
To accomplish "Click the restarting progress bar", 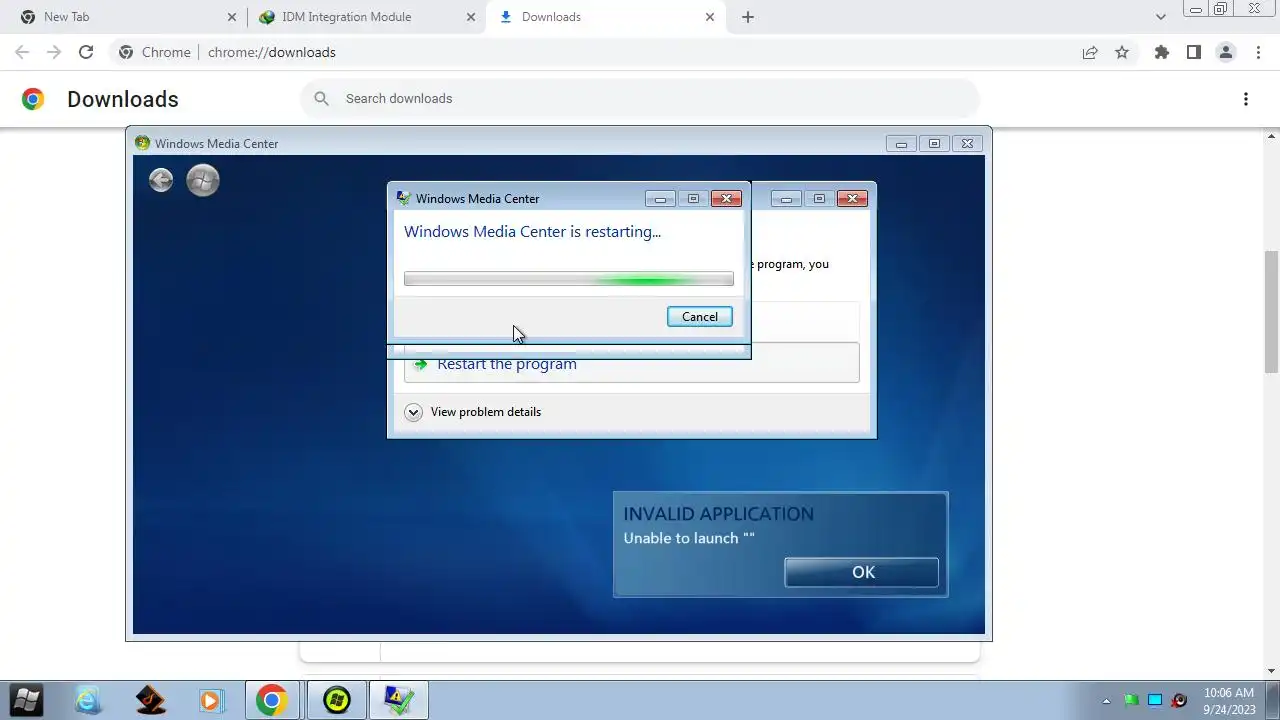I will coord(569,279).
